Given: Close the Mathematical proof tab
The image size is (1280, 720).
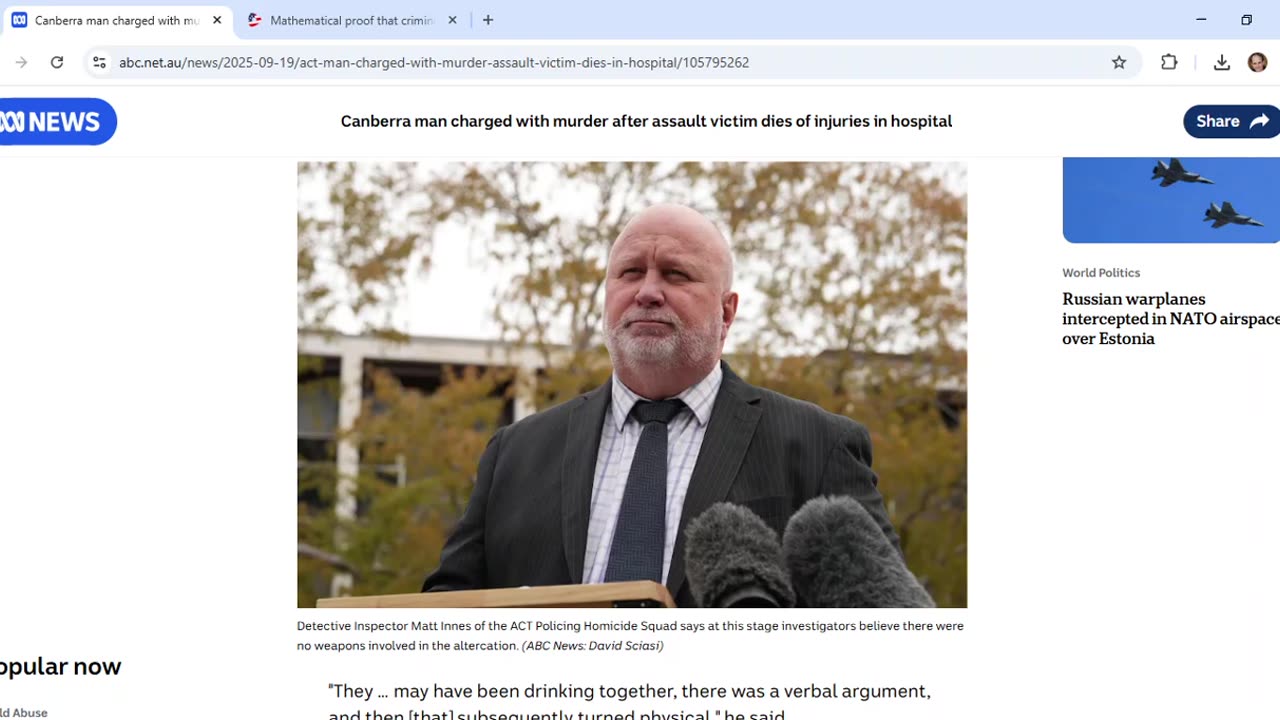Looking at the screenshot, I should click(452, 20).
